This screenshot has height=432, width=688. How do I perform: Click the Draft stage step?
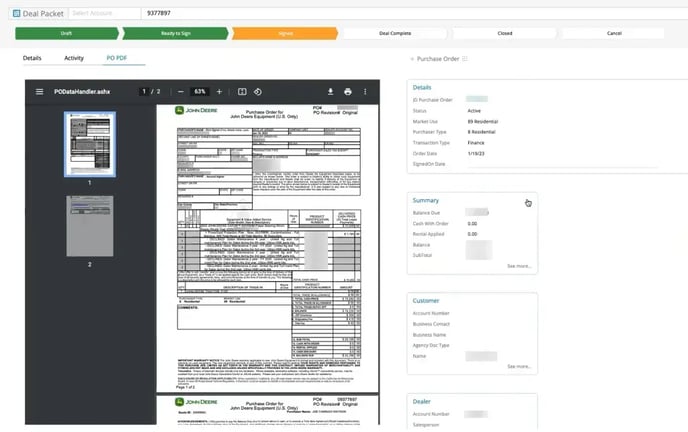tap(67, 33)
